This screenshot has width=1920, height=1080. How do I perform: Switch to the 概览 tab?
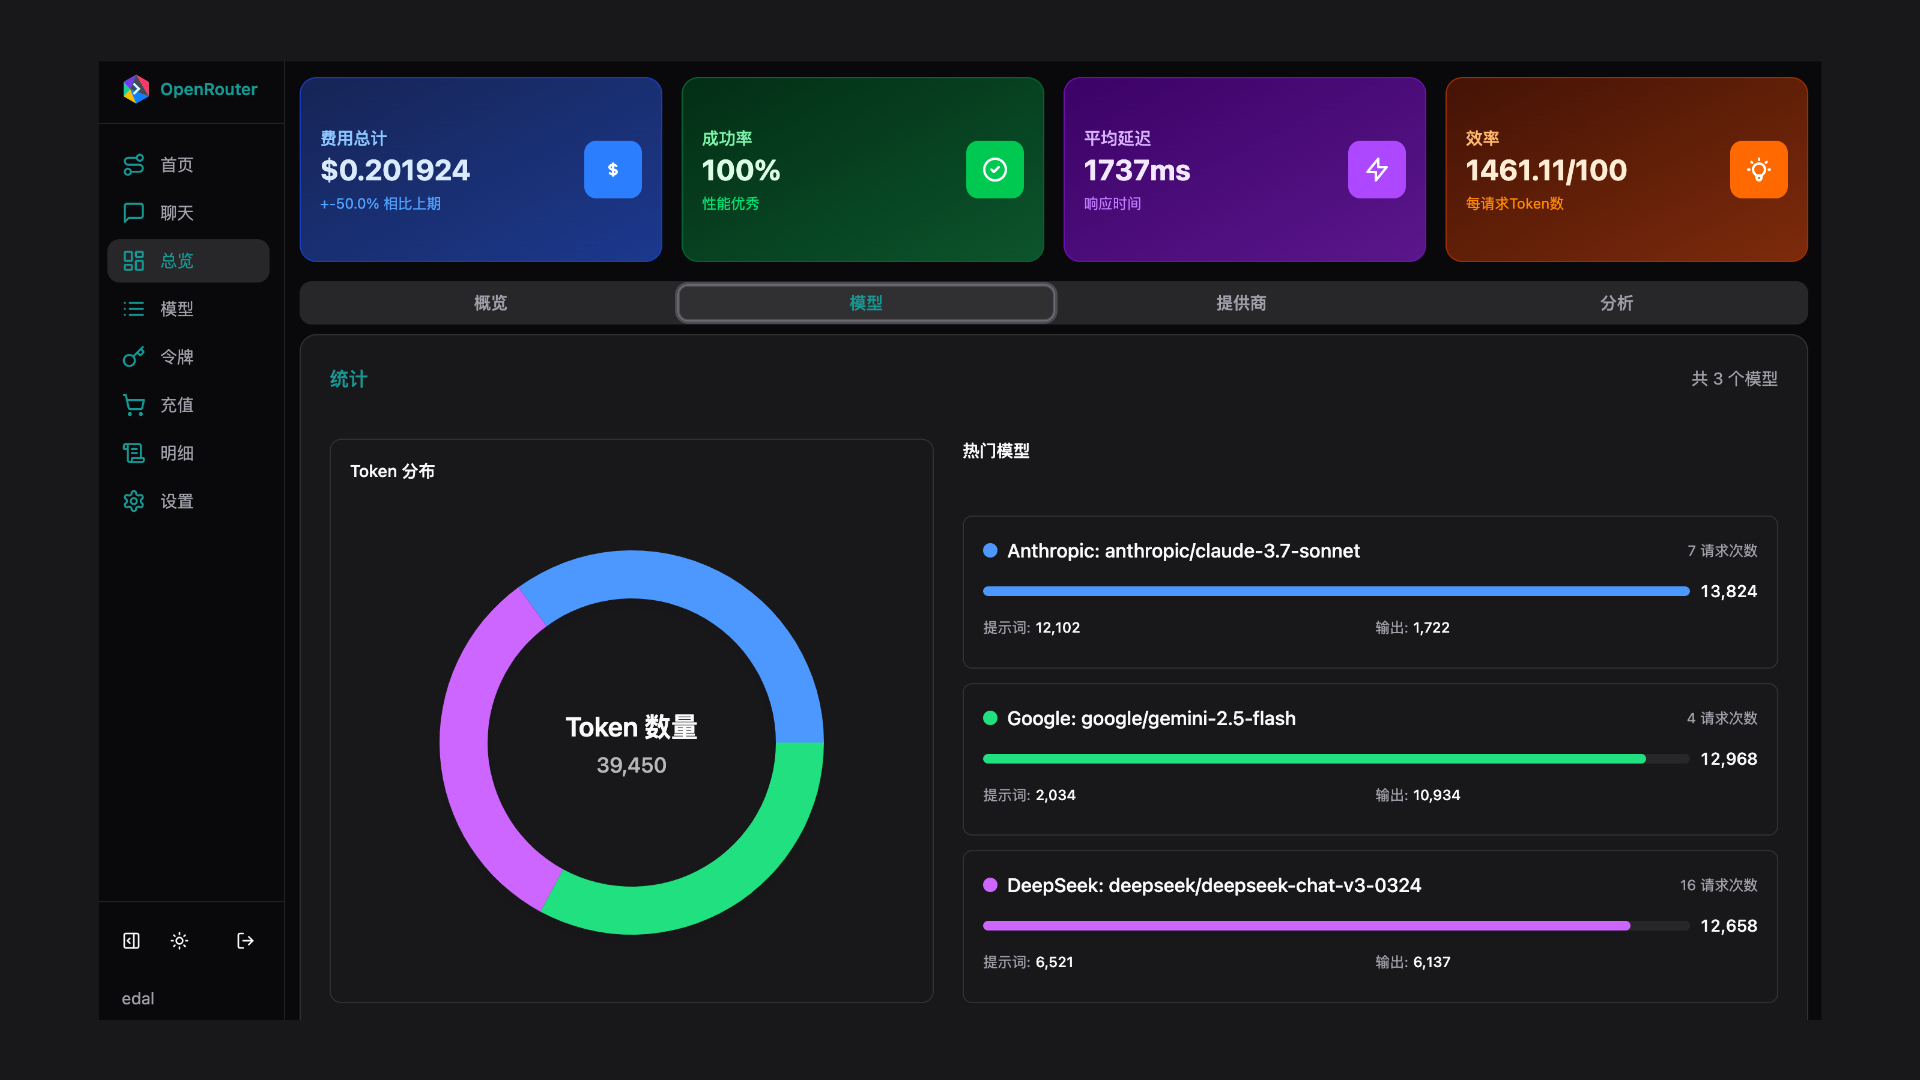point(490,303)
